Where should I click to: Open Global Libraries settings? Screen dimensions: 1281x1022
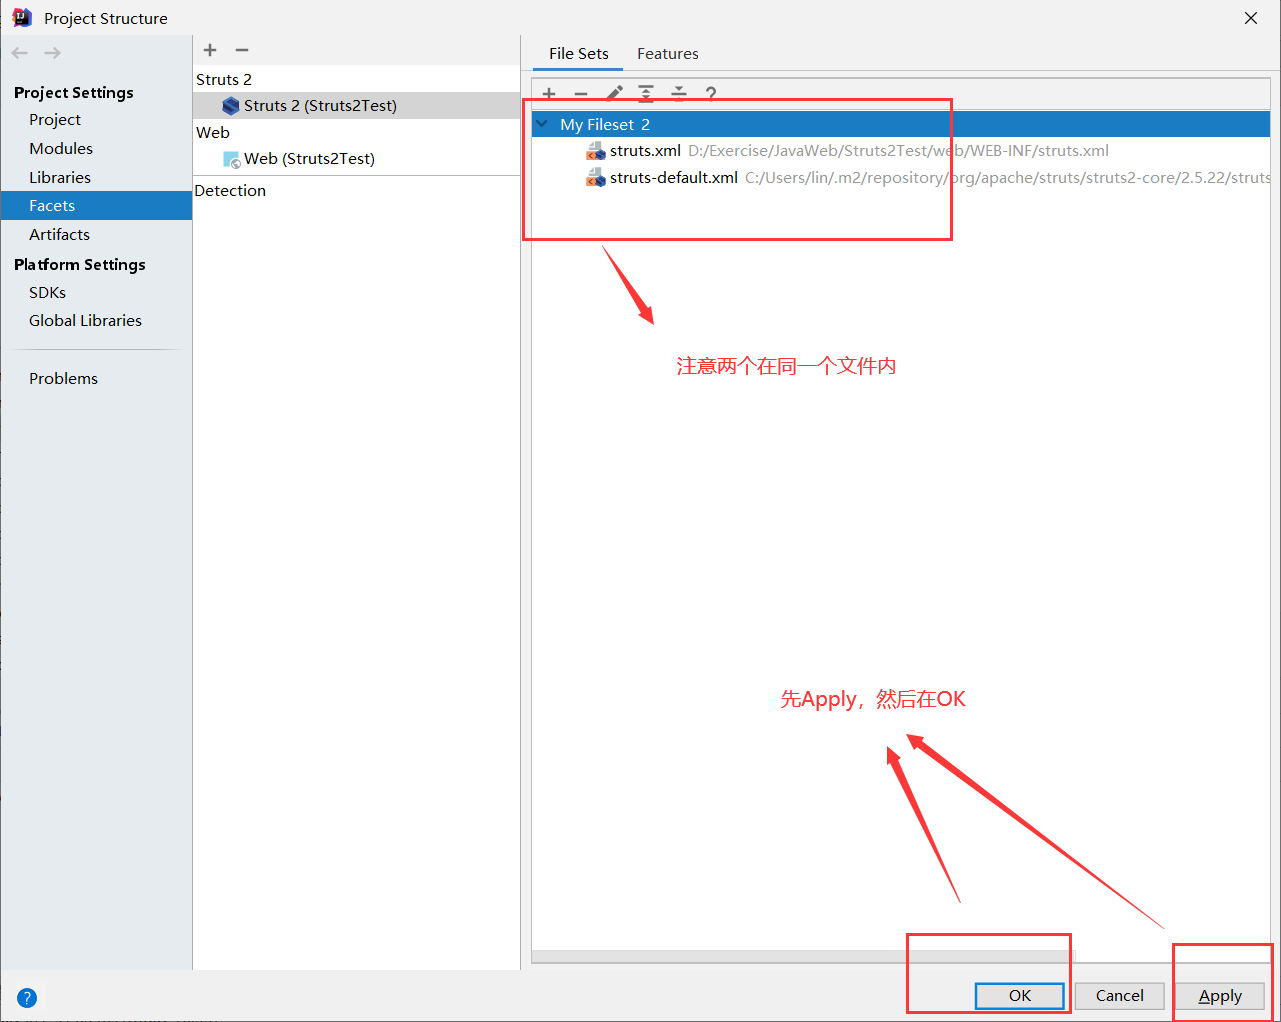(x=85, y=320)
